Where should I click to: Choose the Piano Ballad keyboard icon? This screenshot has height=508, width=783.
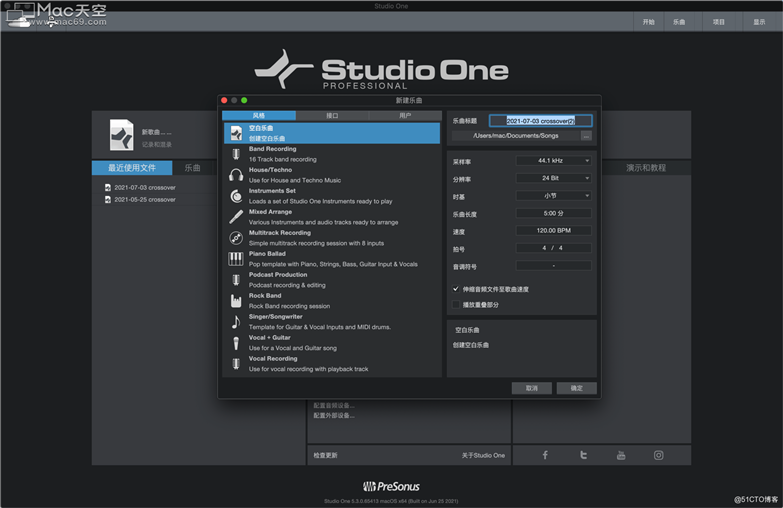pyautogui.click(x=236, y=259)
